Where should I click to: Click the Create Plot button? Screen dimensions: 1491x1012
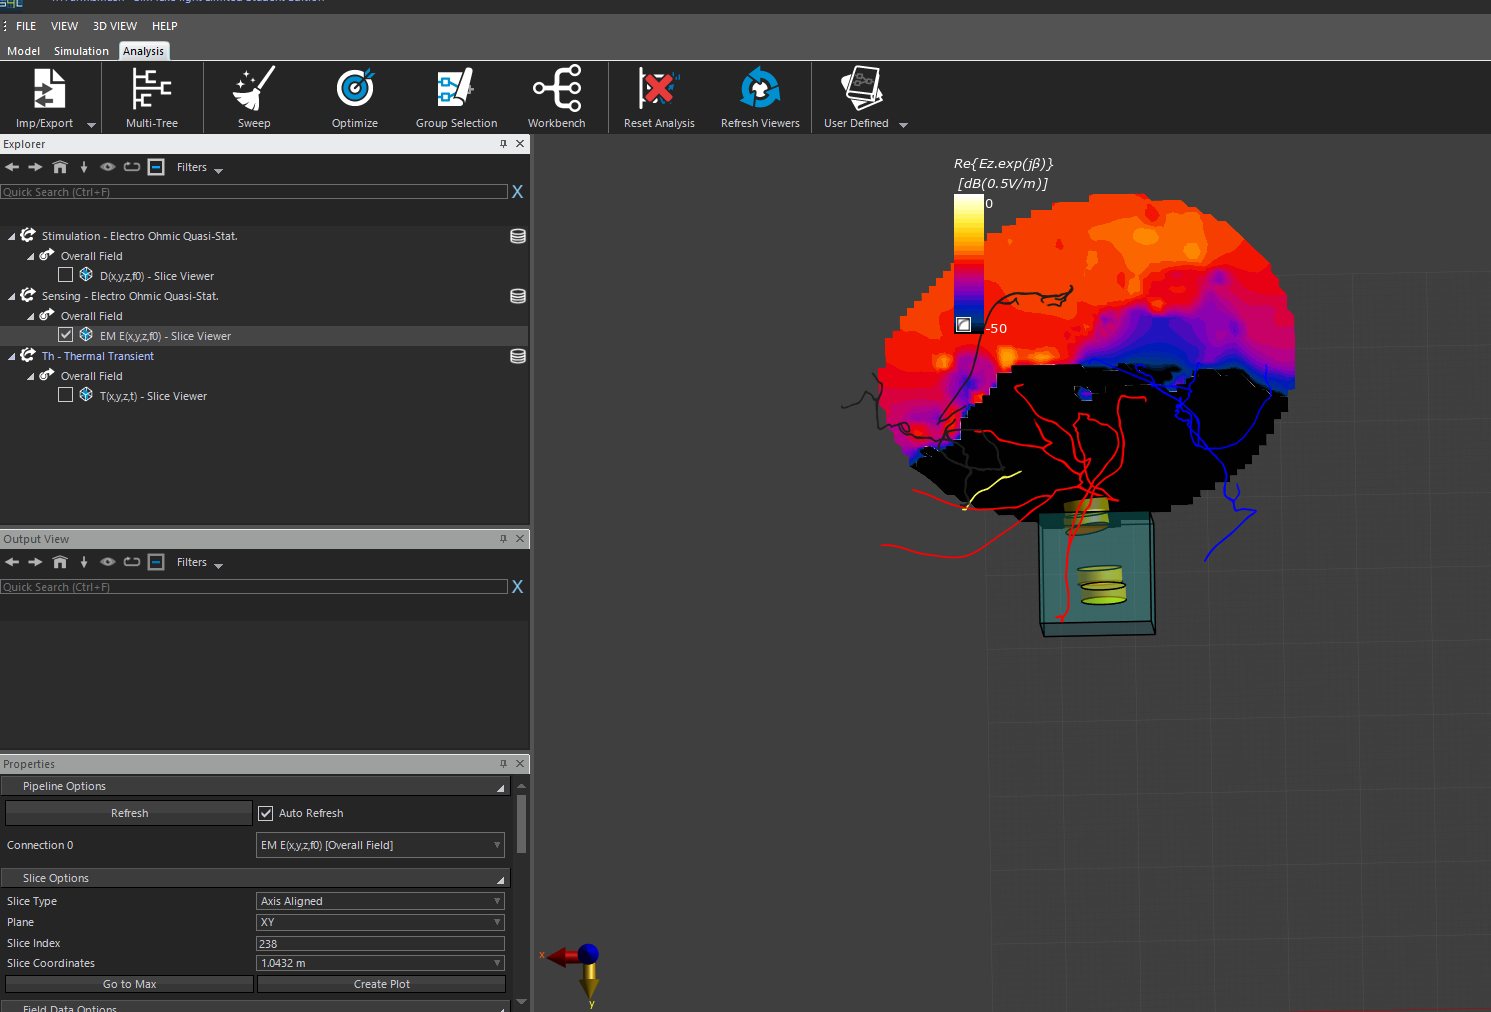coord(381,984)
